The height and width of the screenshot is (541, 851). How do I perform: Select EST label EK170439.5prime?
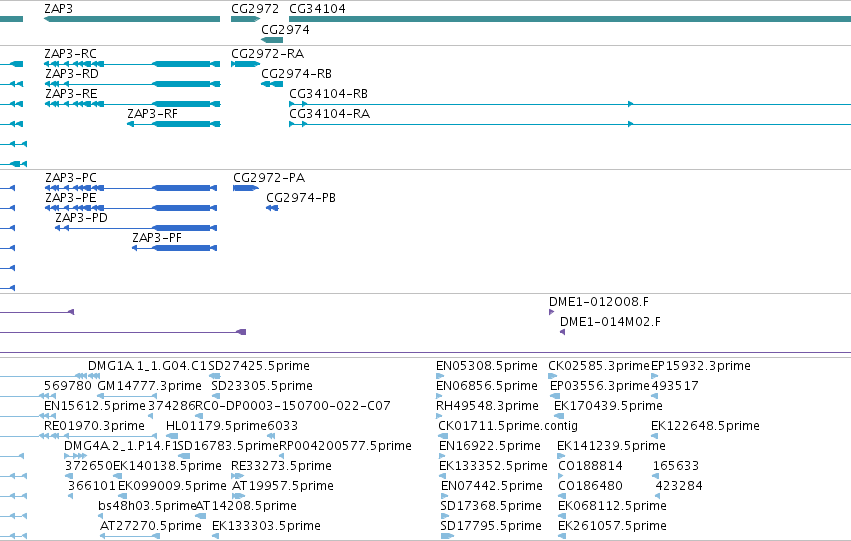coord(608,406)
